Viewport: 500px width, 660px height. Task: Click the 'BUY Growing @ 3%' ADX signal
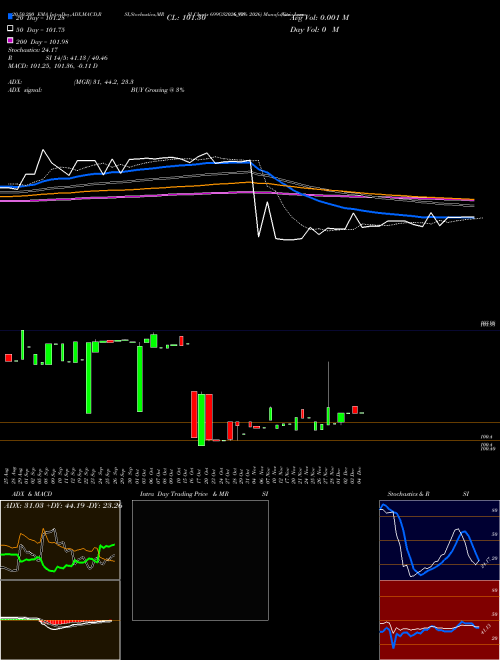coord(157,90)
